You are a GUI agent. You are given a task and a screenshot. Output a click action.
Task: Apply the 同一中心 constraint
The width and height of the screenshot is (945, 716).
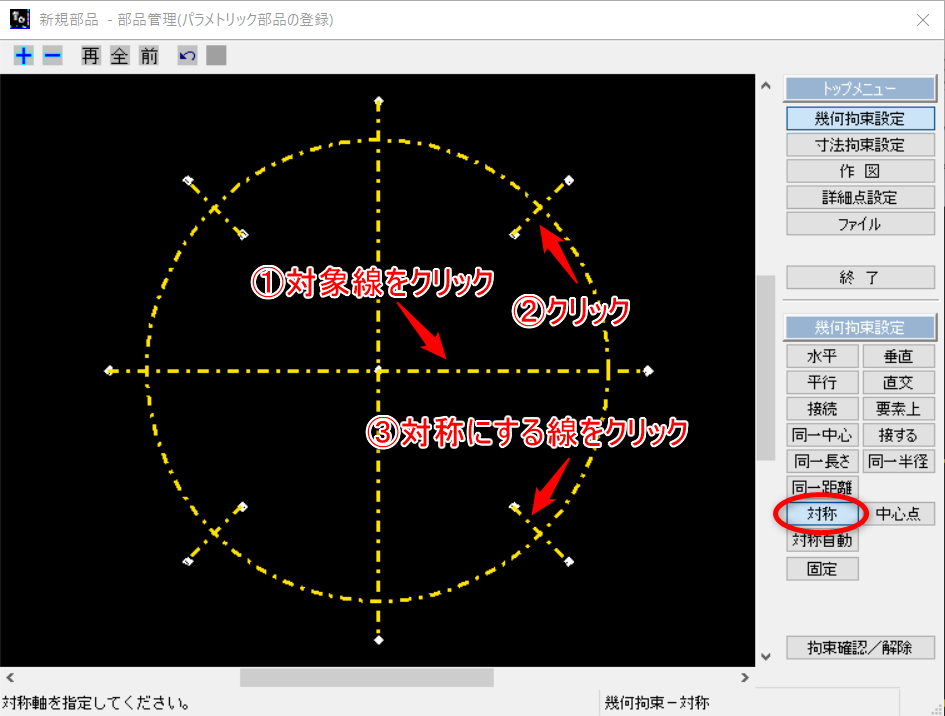click(822, 435)
